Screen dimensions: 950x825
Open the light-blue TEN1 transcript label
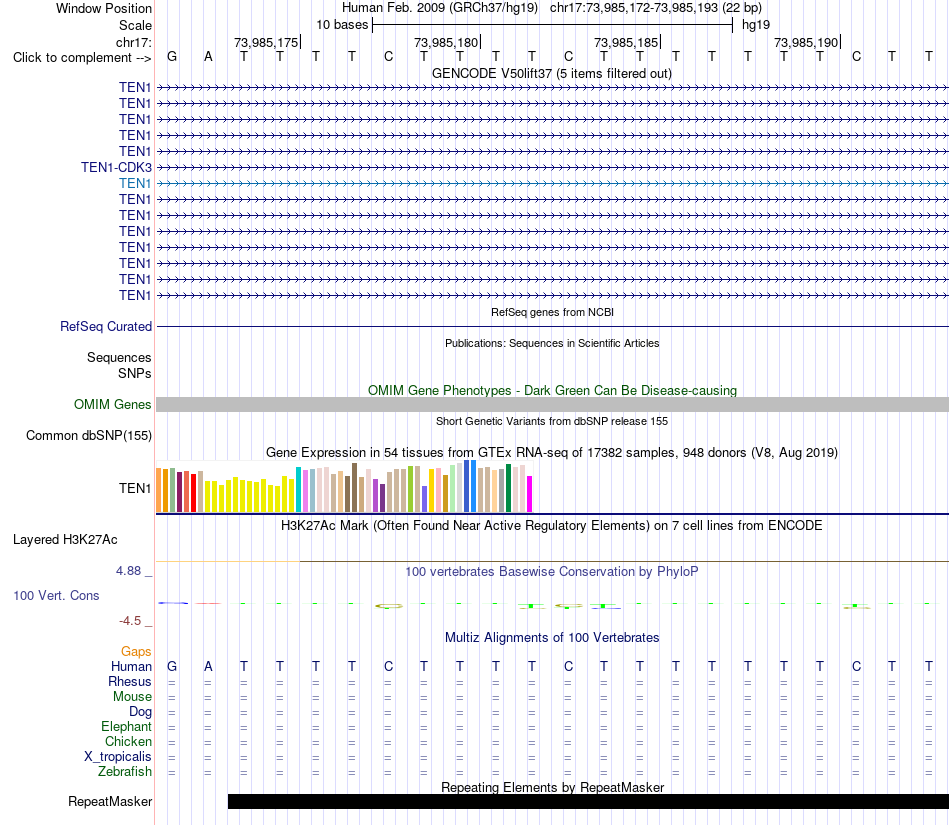click(135, 184)
